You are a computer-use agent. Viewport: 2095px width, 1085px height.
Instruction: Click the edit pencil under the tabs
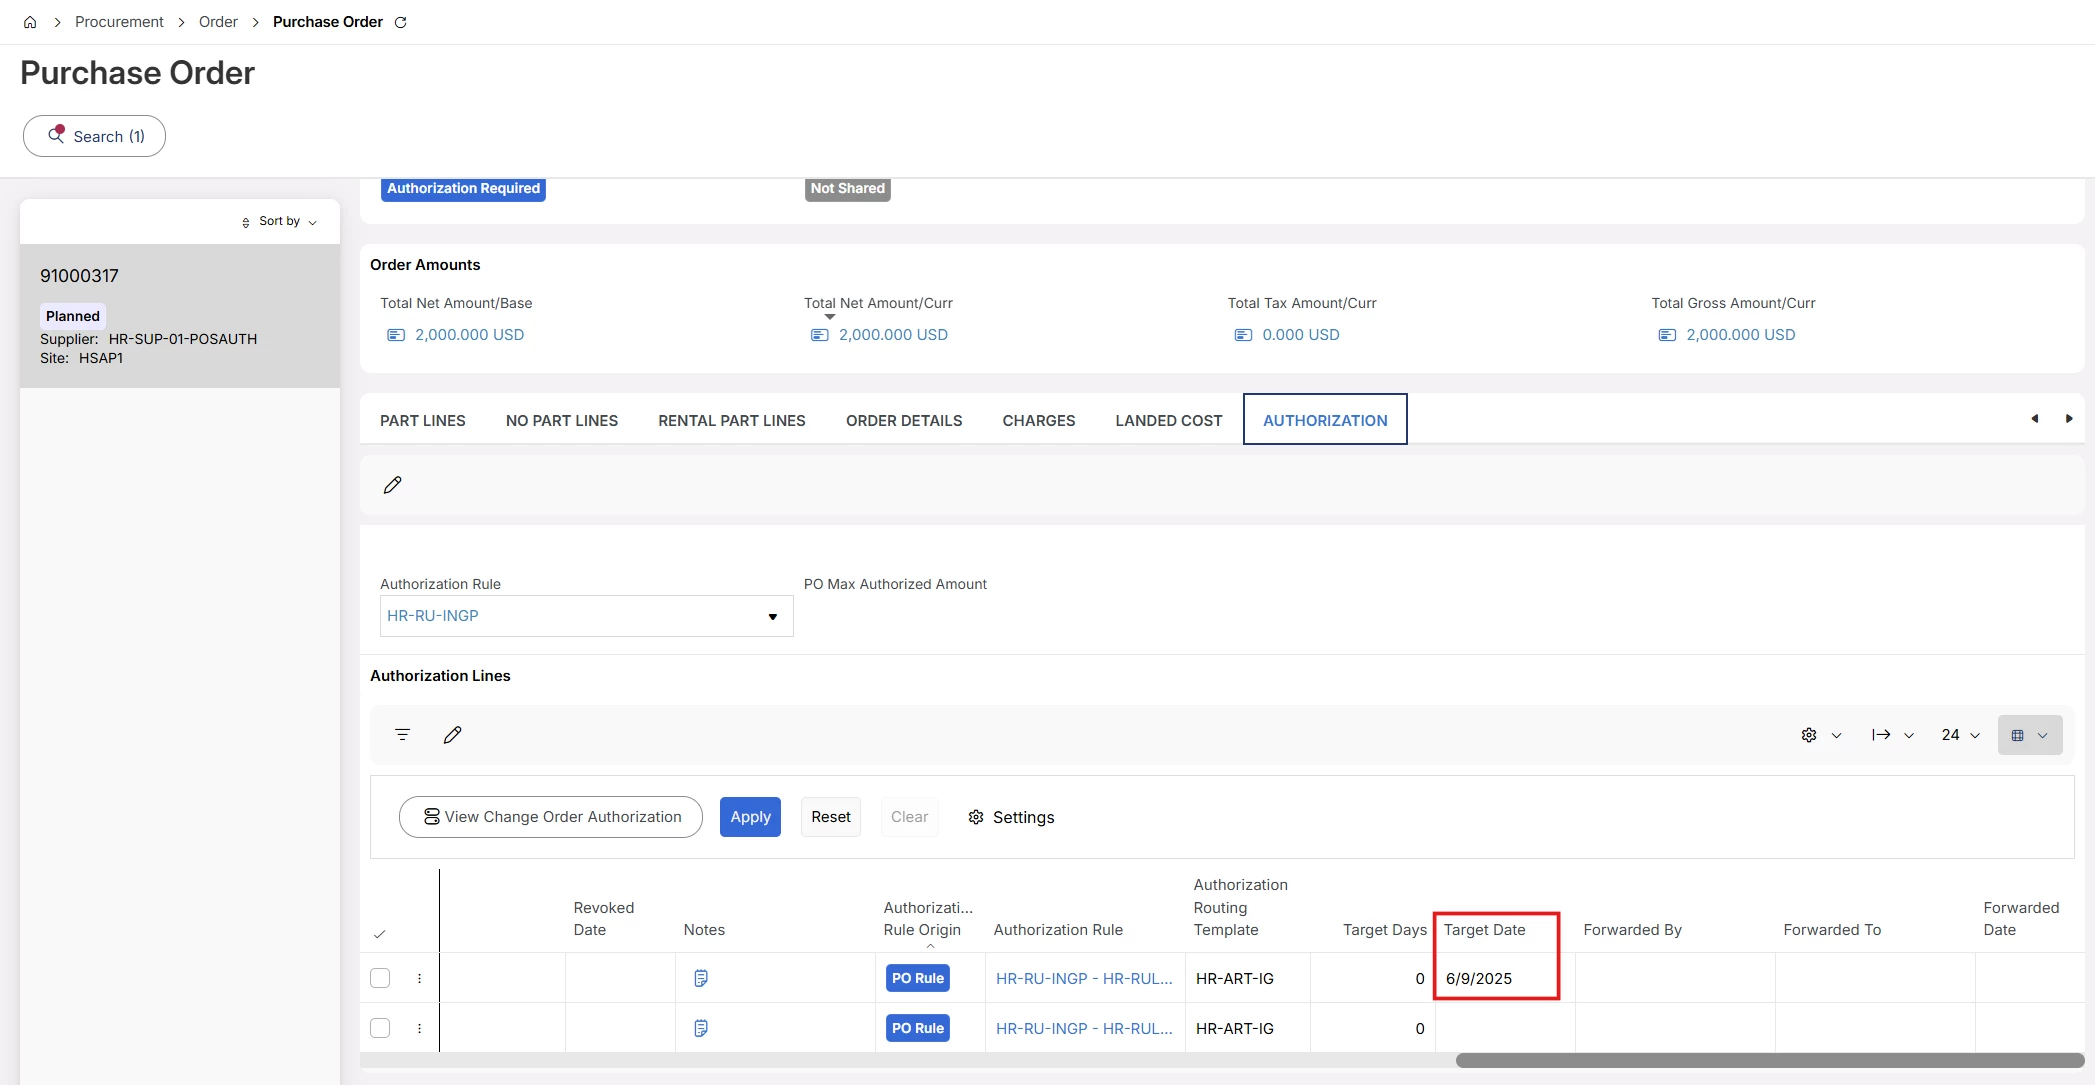[x=392, y=485]
